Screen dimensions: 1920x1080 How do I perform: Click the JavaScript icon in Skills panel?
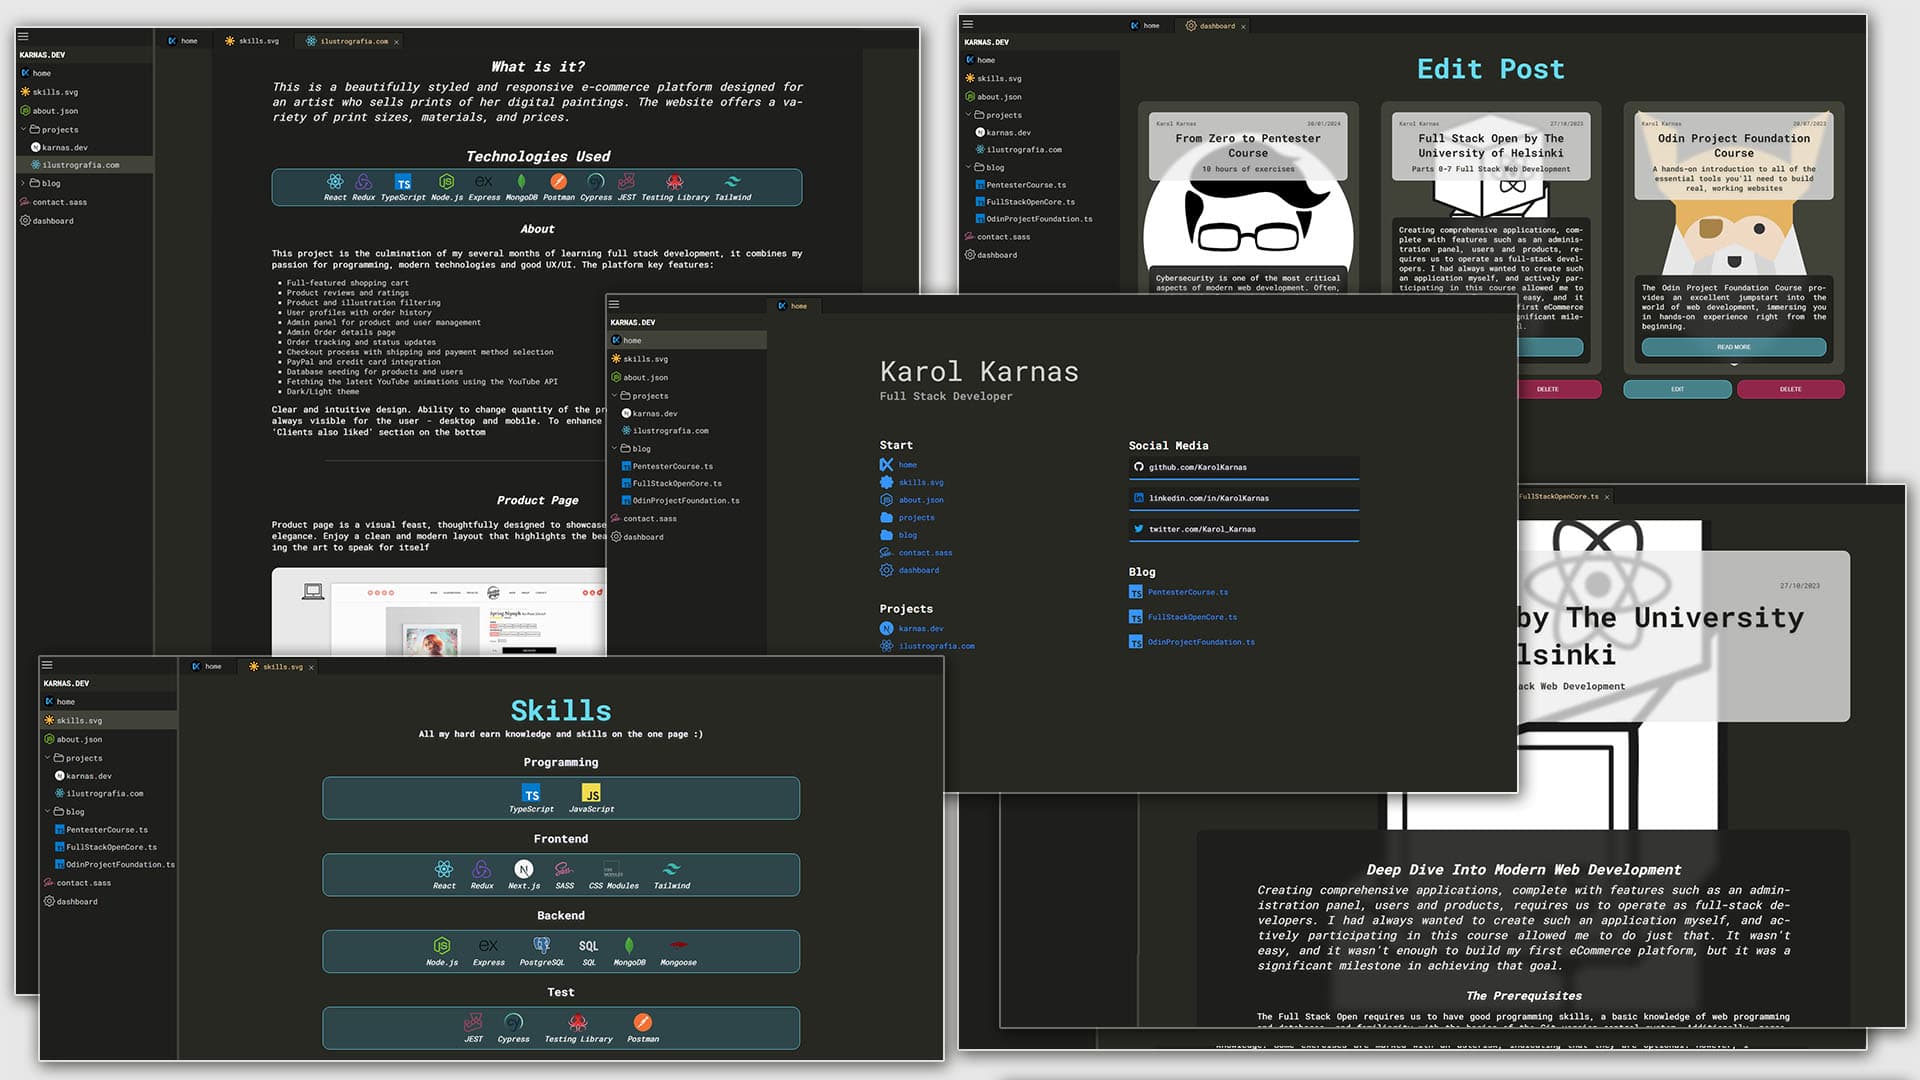click(x=591, y=794)
